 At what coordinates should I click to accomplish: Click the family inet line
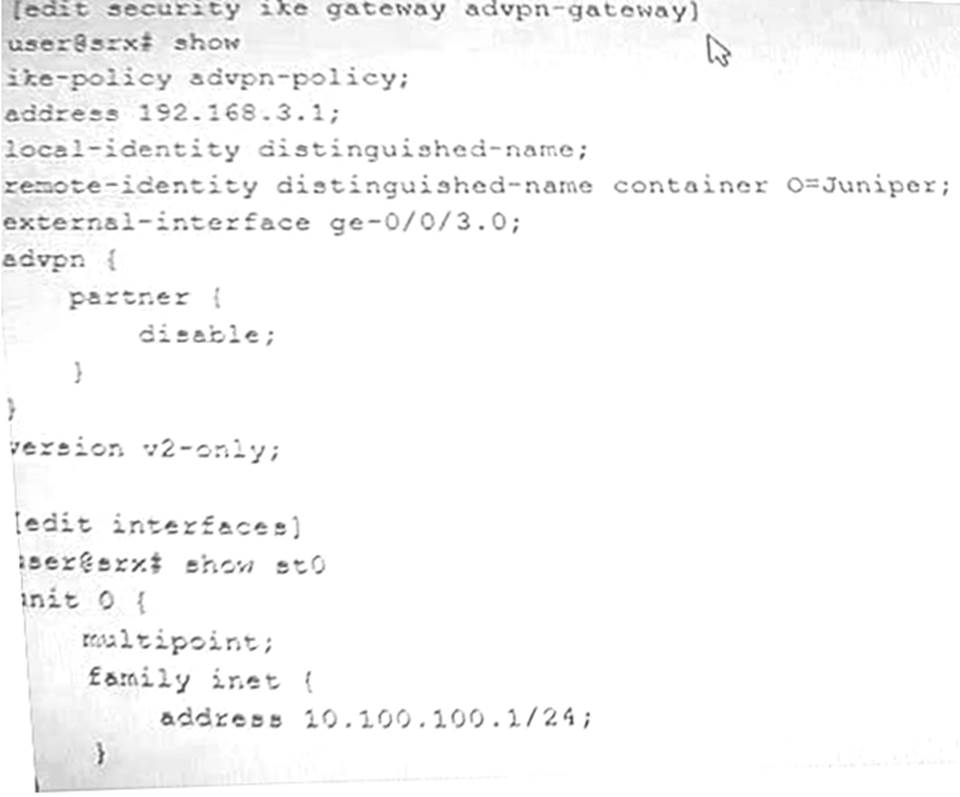click(201, 679)
